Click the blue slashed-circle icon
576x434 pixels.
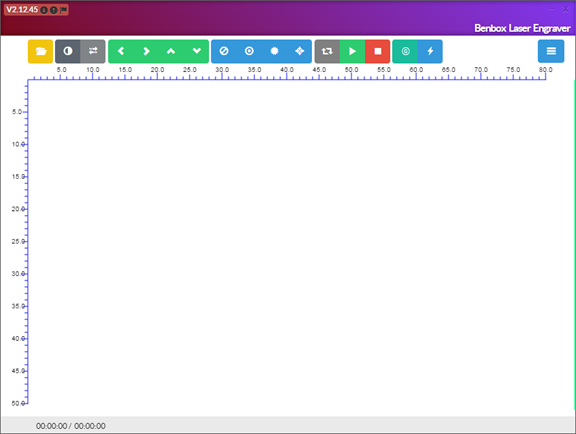click(224, 51)
